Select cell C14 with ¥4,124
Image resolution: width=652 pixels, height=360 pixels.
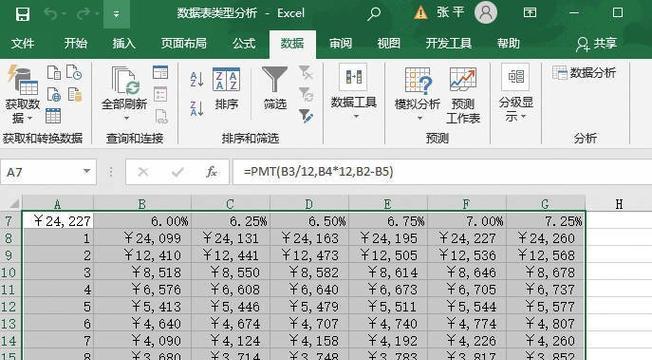pos(230,340)
